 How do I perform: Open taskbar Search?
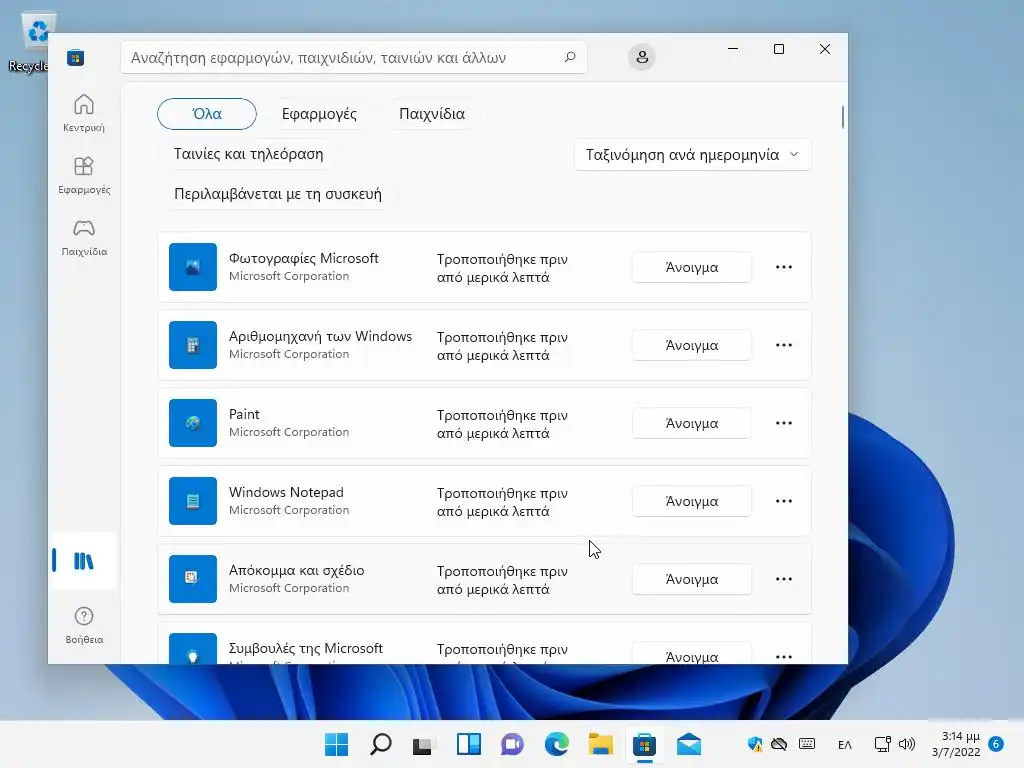coord(381,744)
